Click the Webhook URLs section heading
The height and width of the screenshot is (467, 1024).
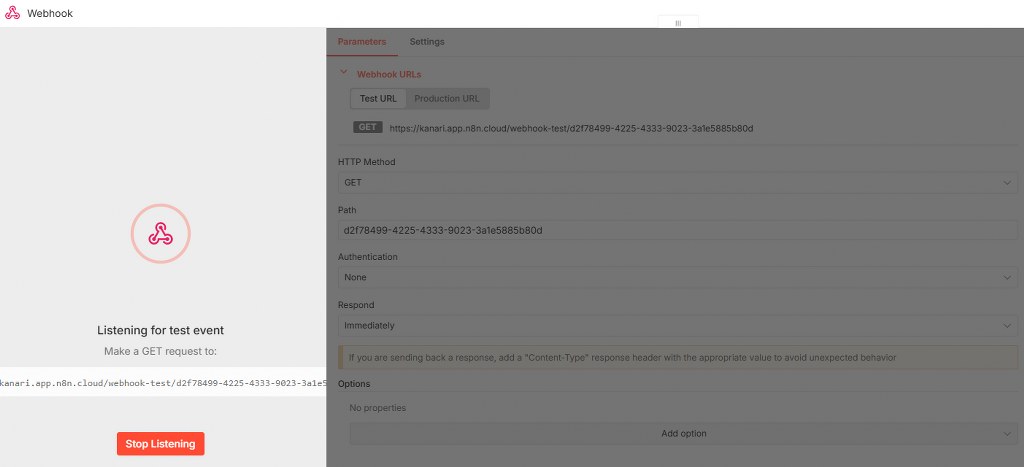coord(389,74)
